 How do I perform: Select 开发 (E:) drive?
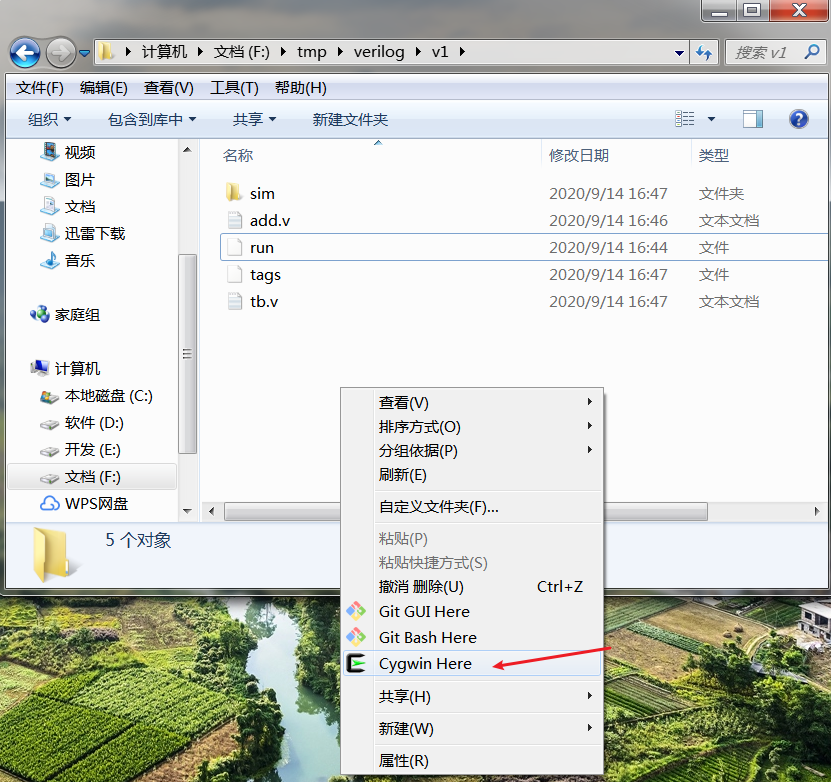(93, 450)
